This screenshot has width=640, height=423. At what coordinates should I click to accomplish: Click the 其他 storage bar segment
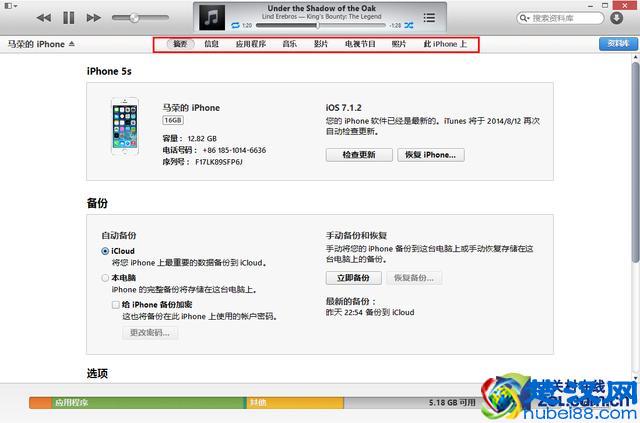click(295, 403)
